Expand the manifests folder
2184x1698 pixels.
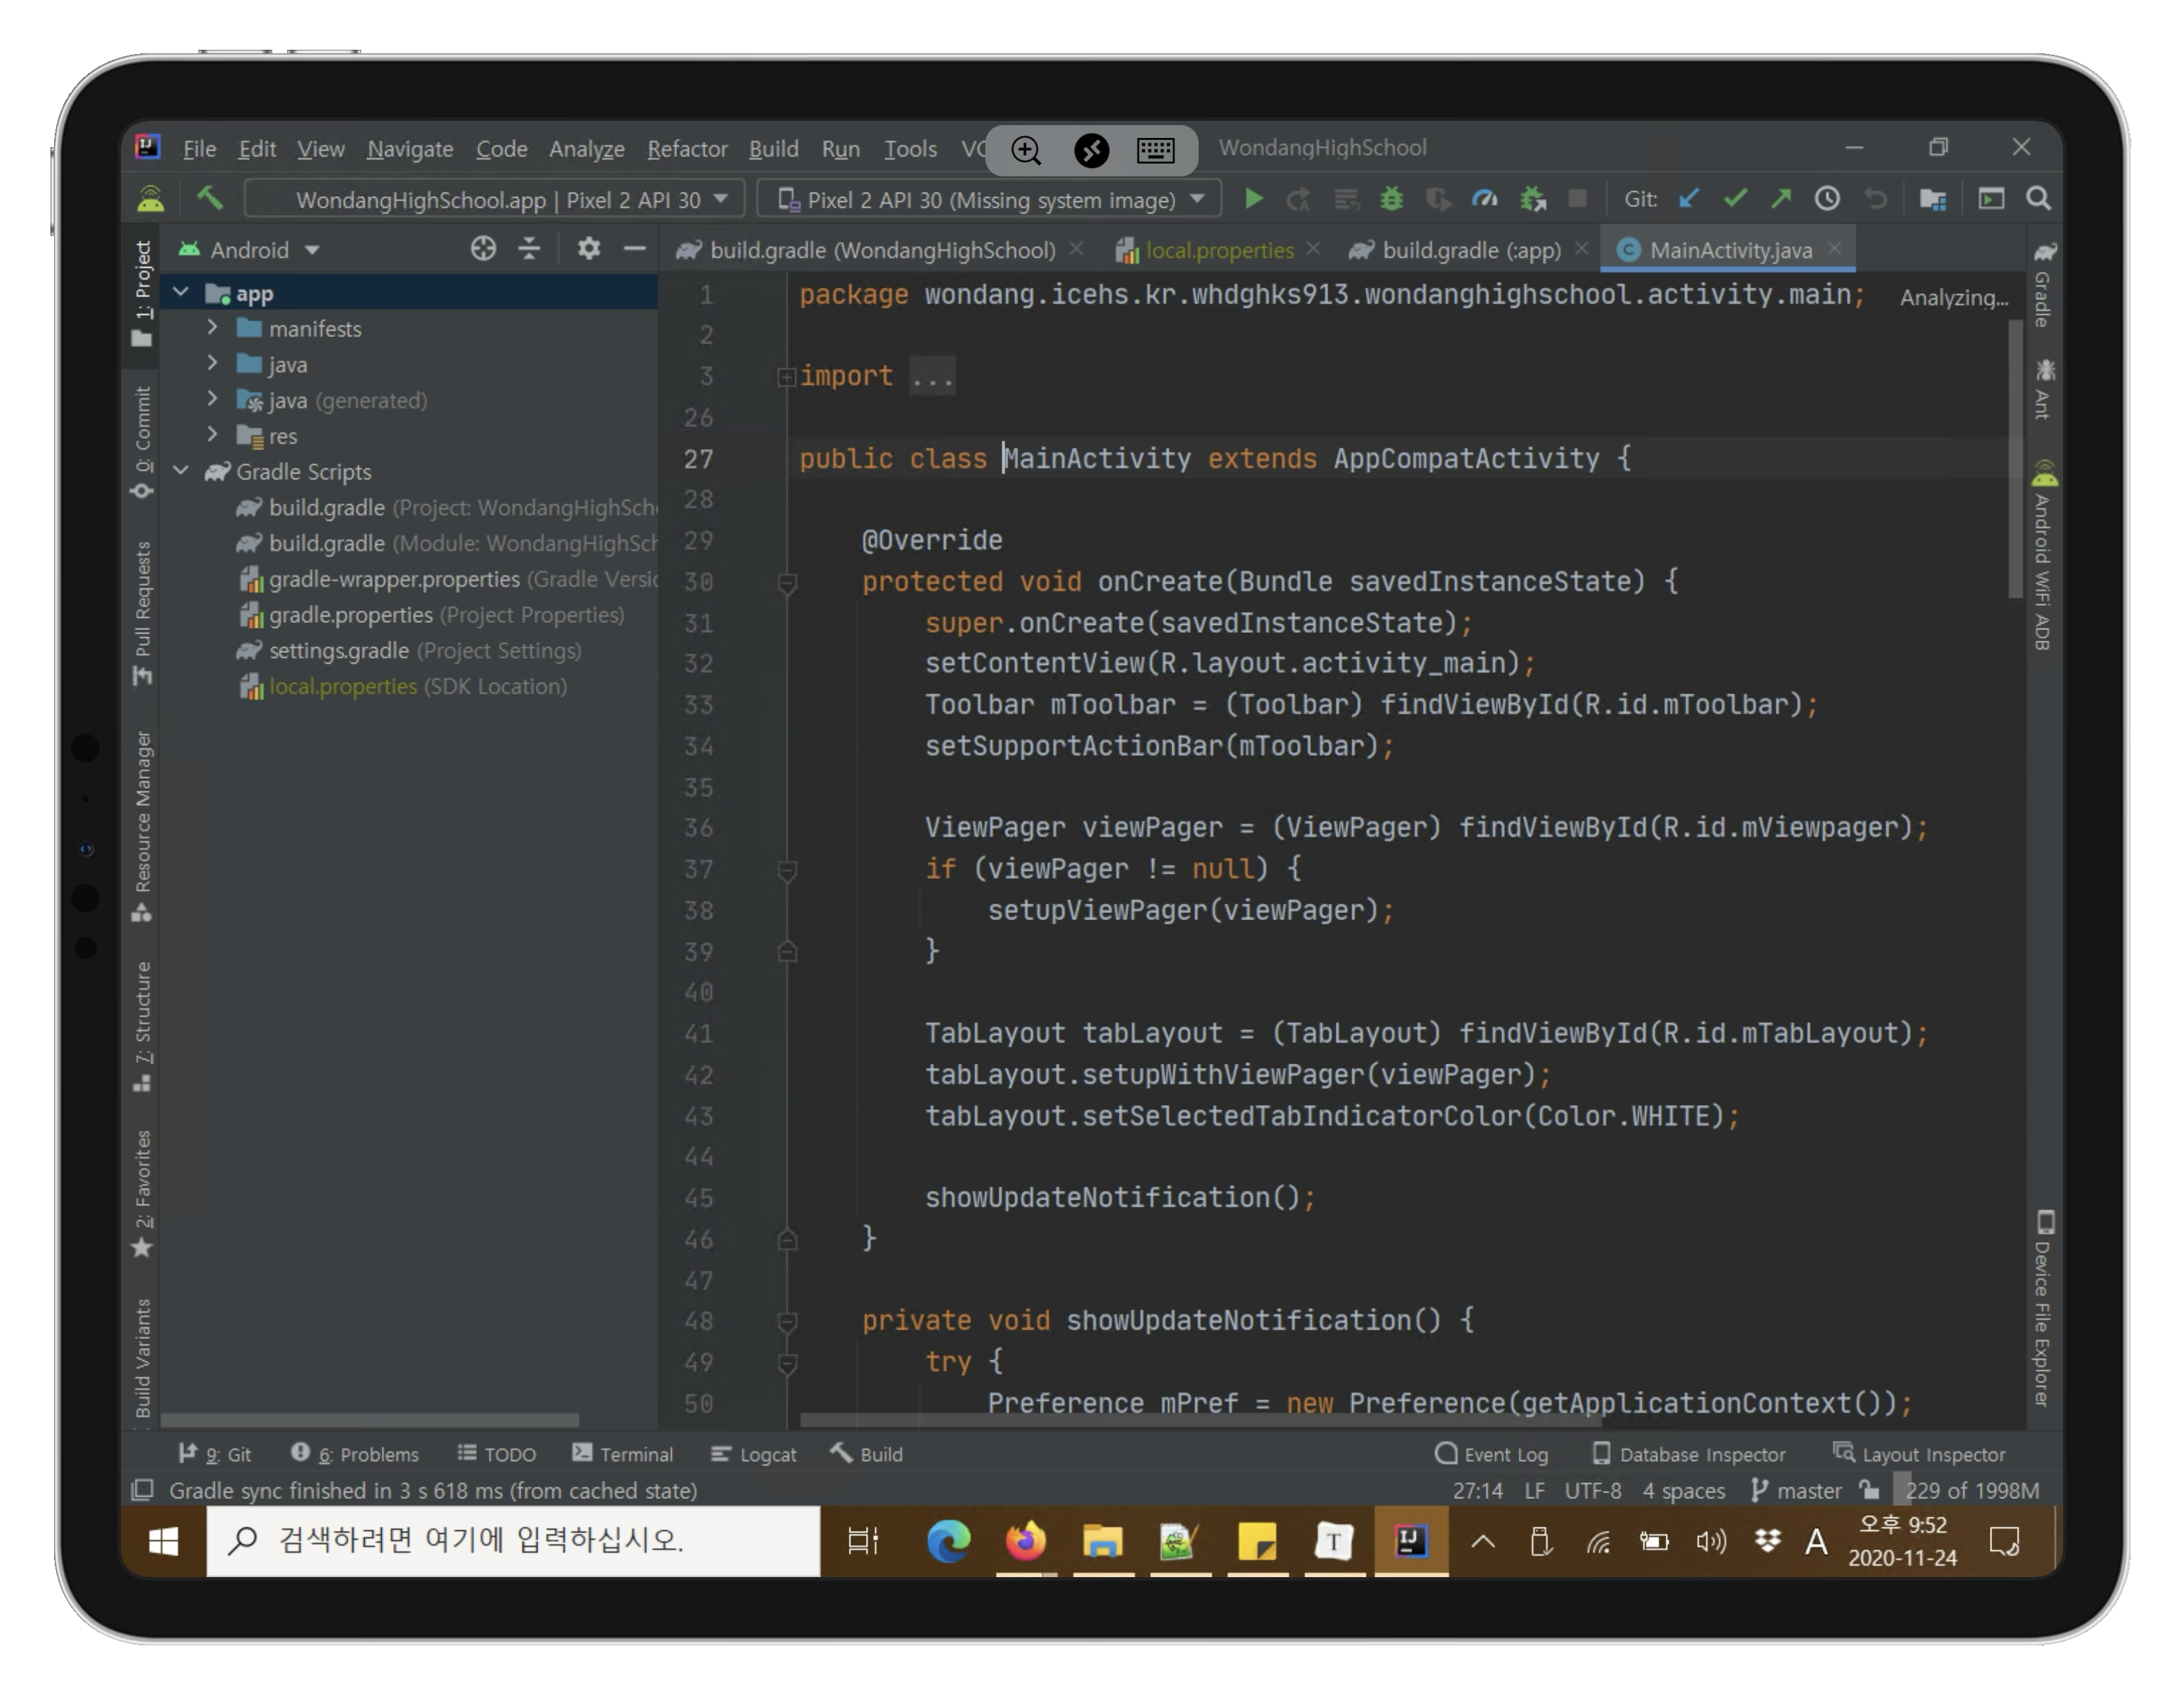(212, 328)
